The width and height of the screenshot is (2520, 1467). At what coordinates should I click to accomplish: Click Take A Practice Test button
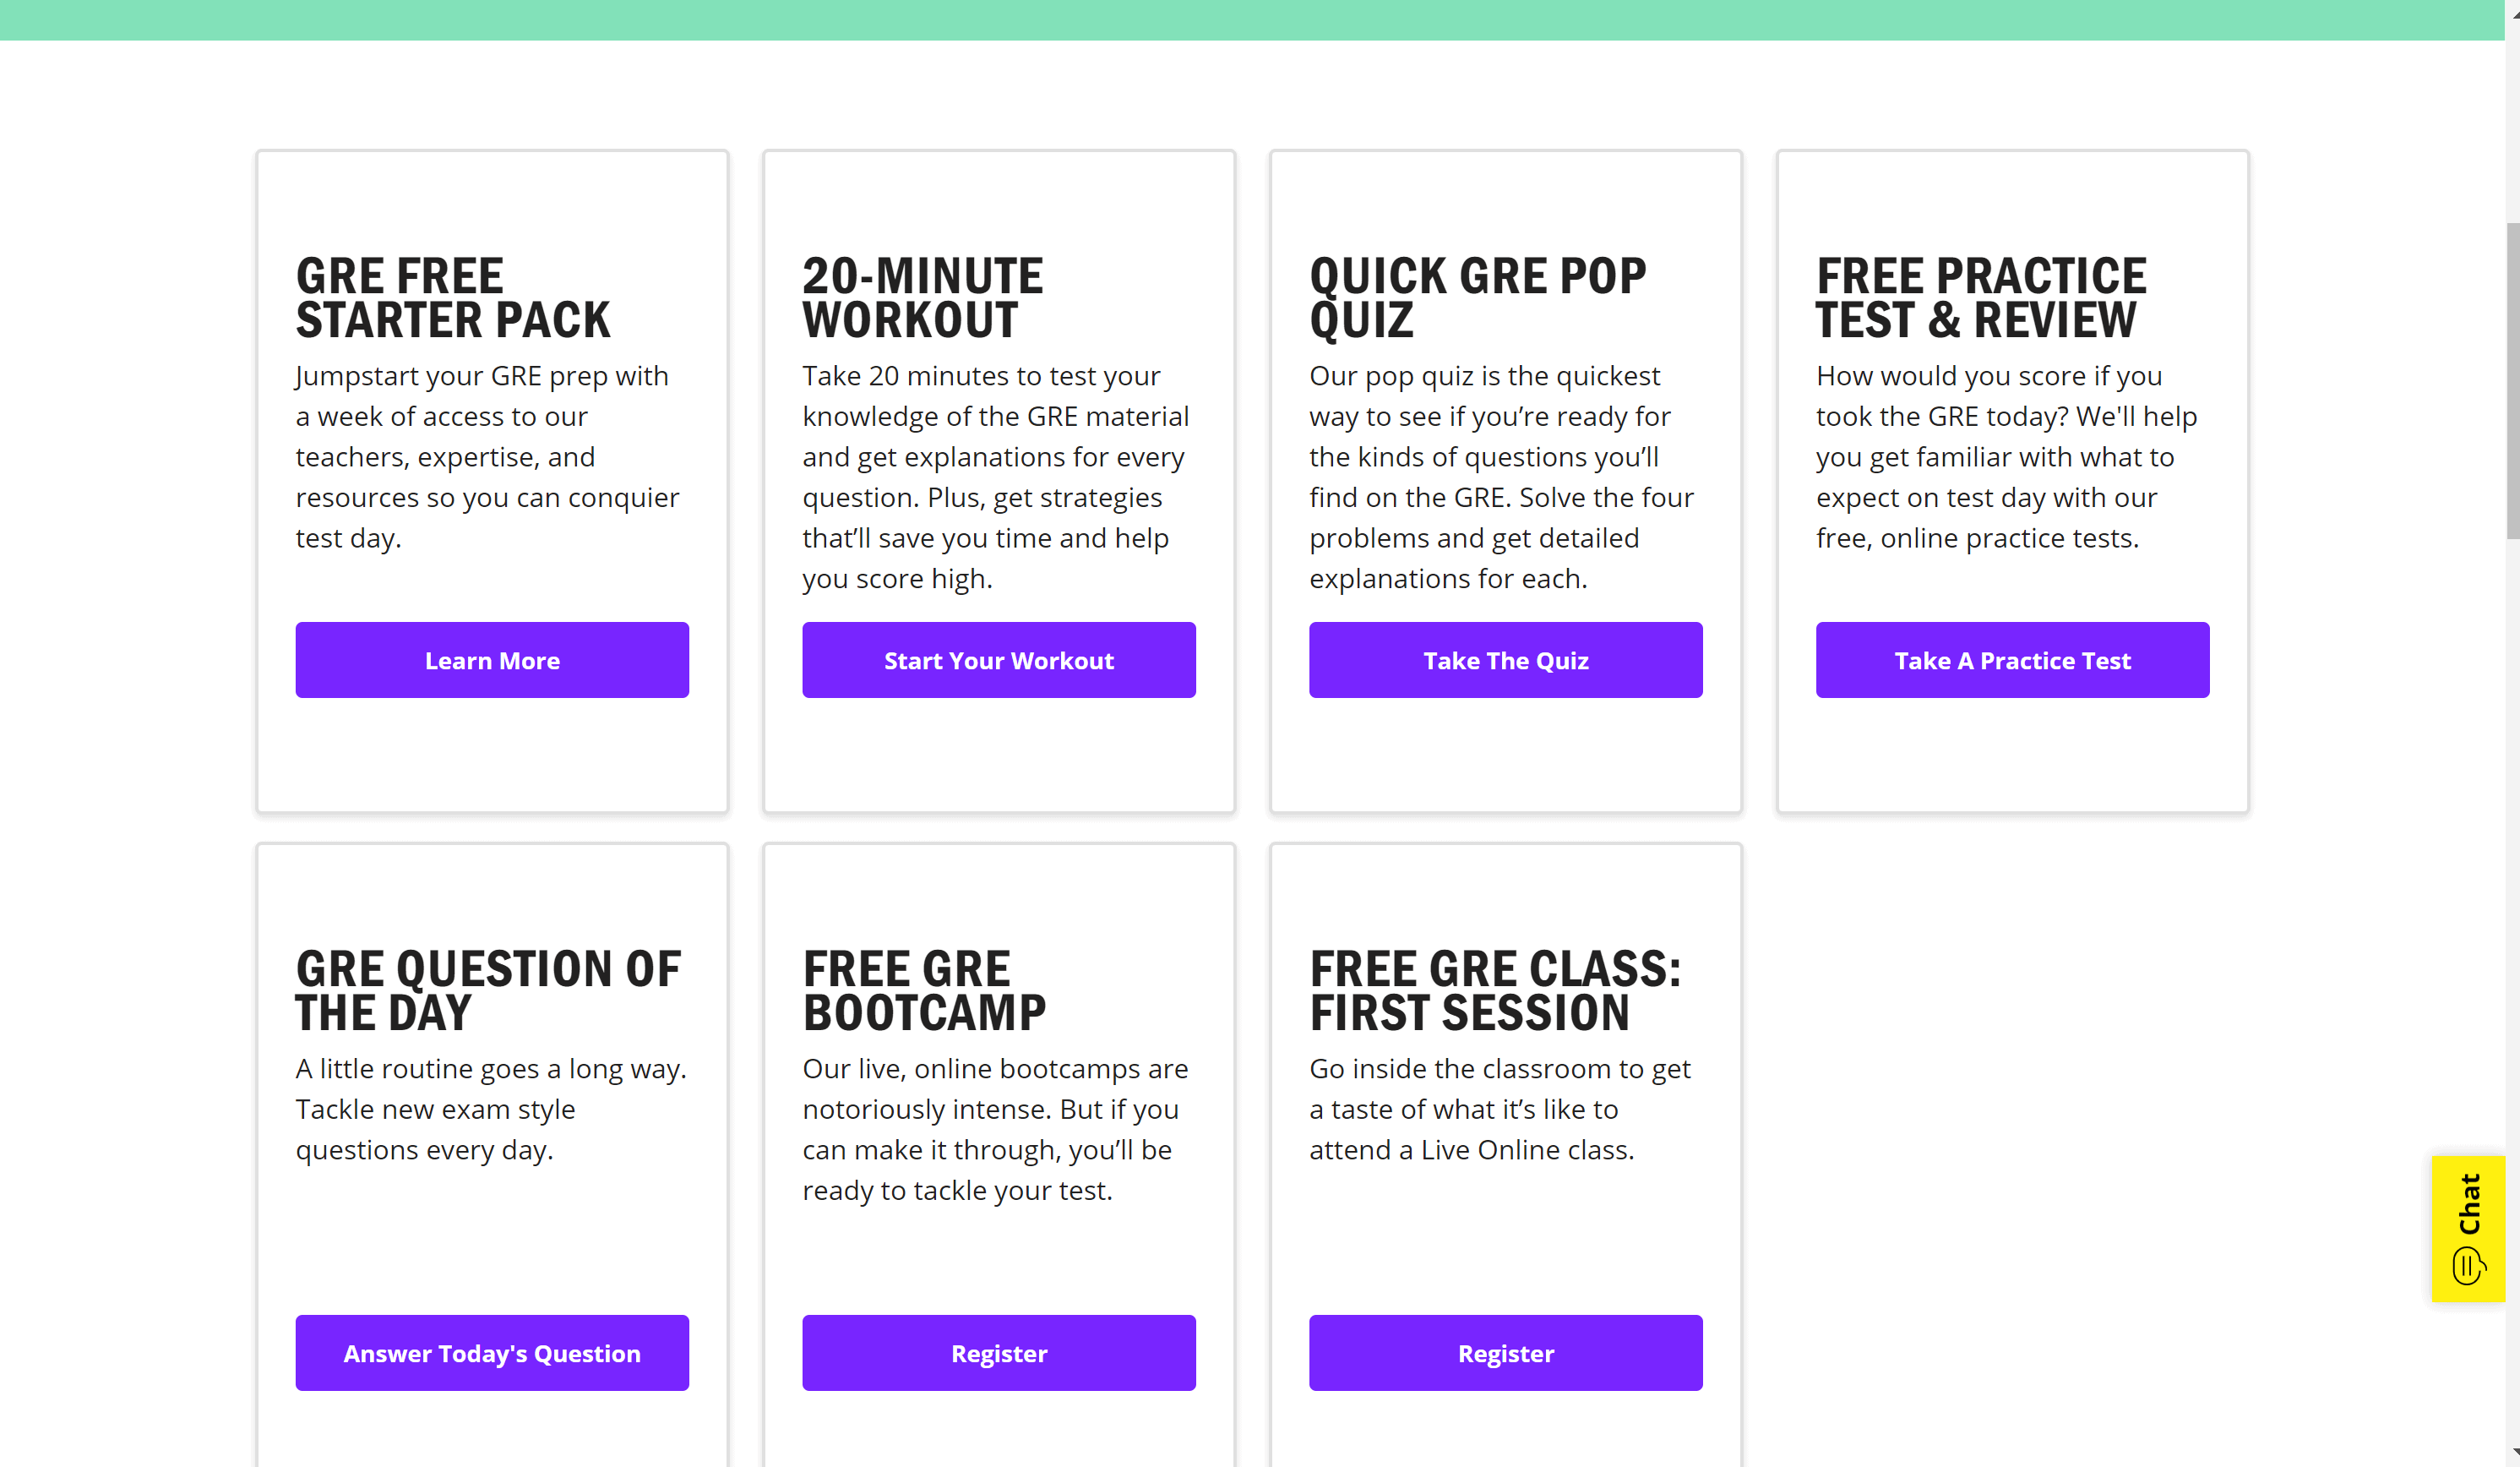pos(2013,660)
